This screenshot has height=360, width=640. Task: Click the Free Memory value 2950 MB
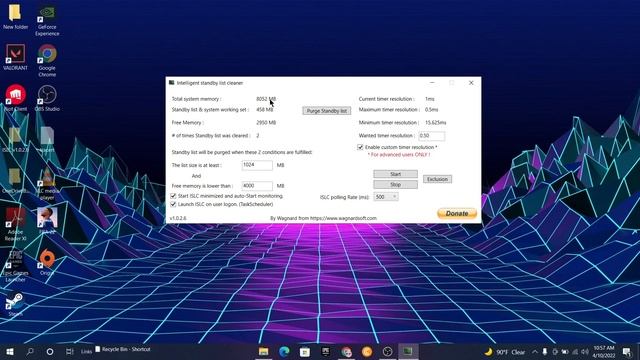[x=266, y=122]
